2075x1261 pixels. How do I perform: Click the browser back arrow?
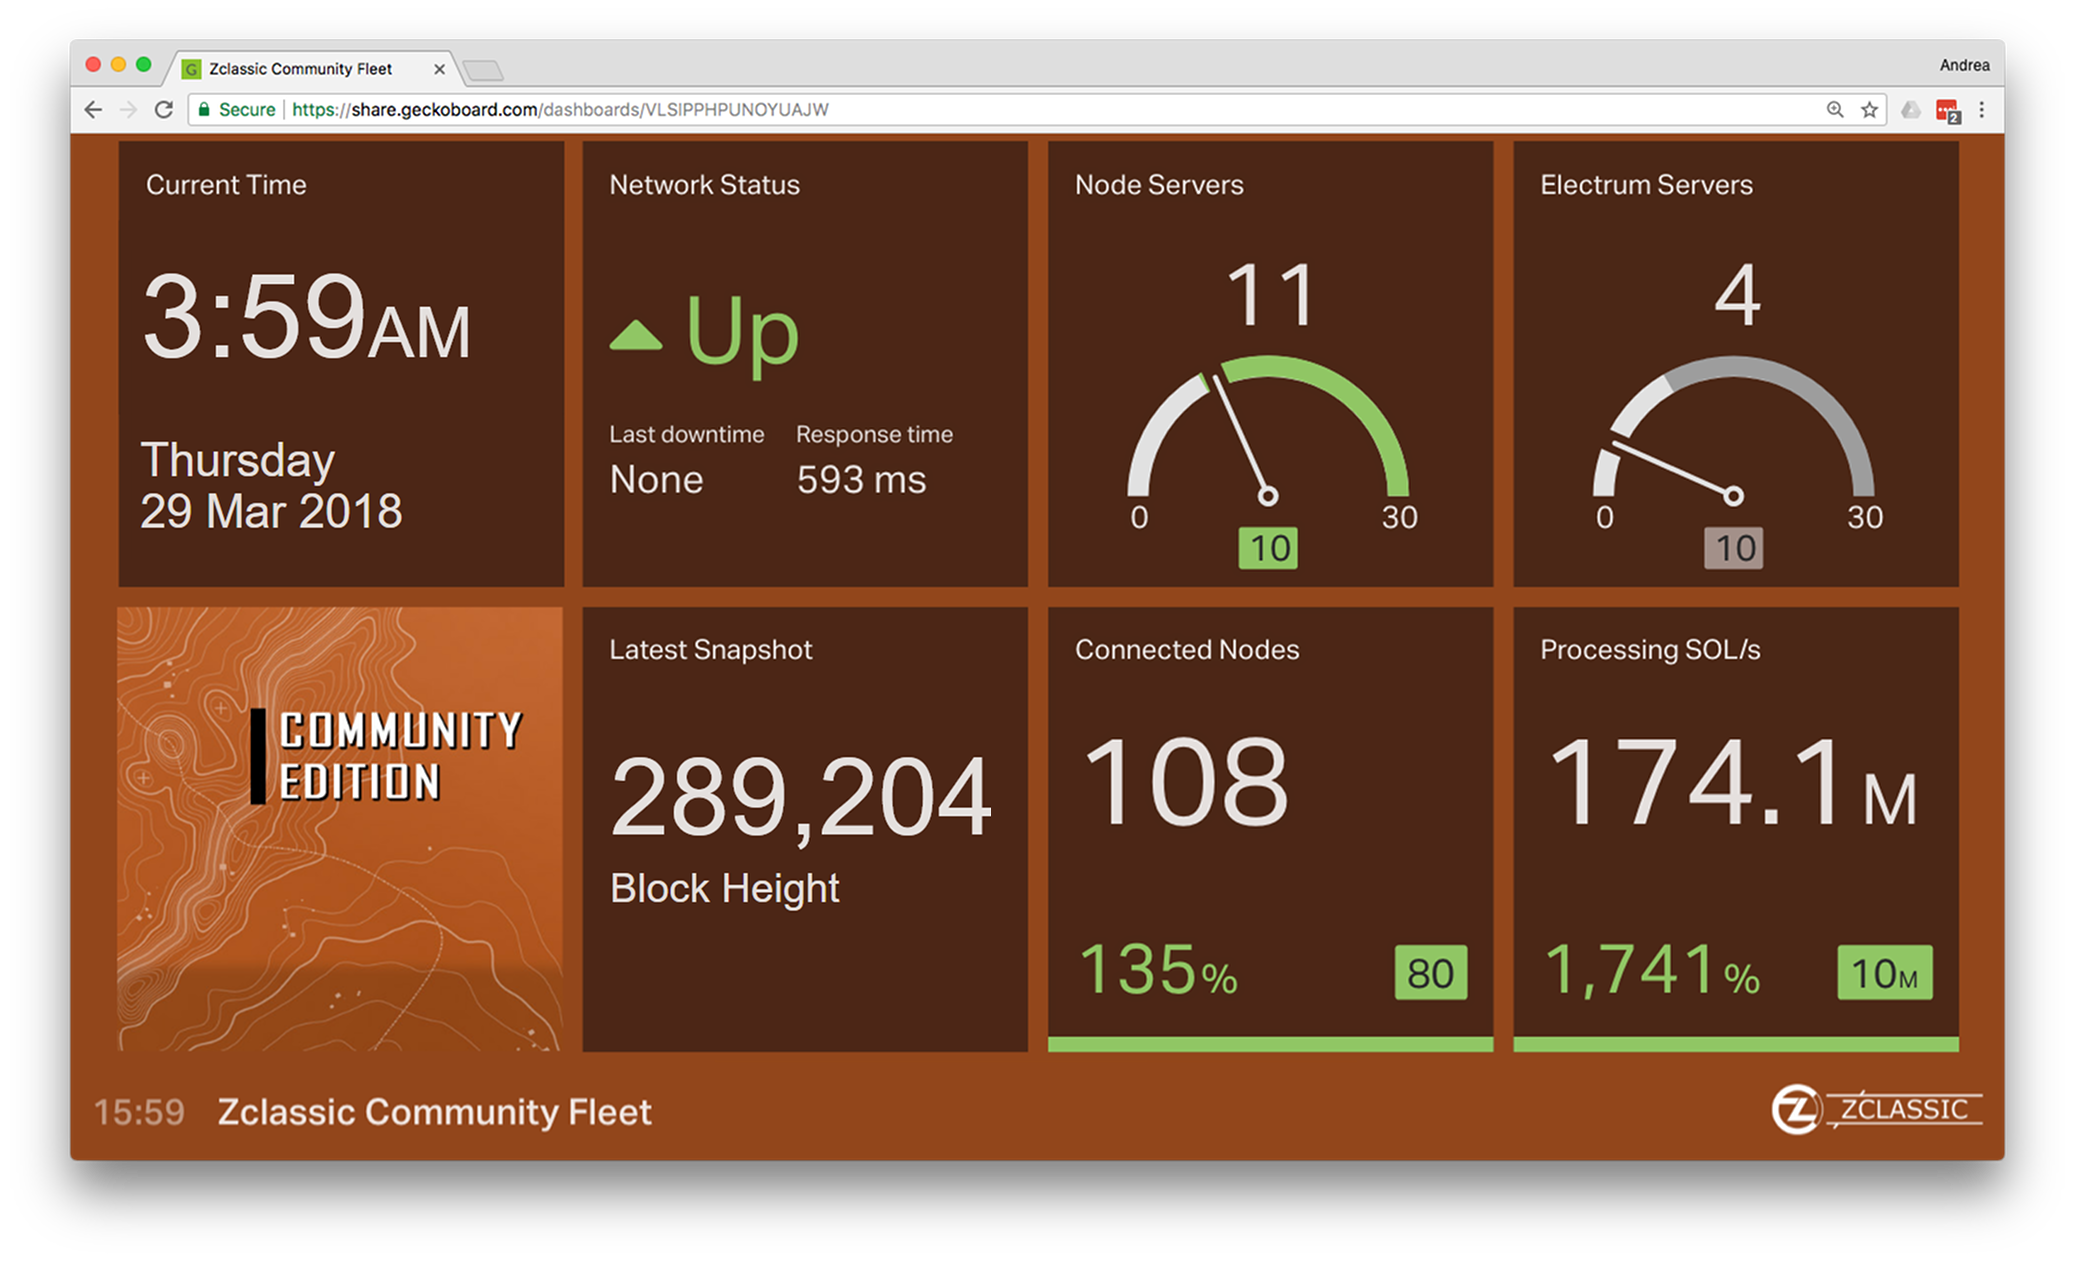94,110
